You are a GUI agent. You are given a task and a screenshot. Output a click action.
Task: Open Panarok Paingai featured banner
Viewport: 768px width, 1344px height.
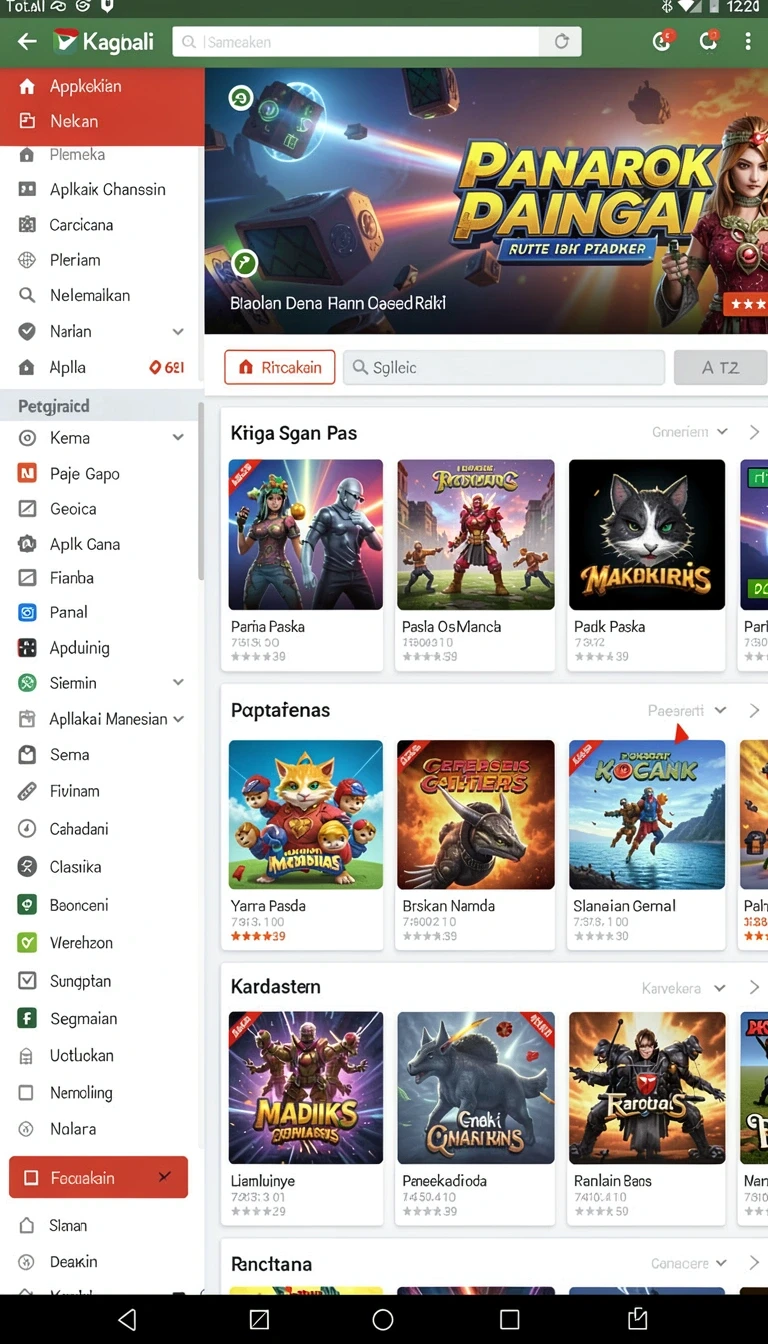coord(486,201)
